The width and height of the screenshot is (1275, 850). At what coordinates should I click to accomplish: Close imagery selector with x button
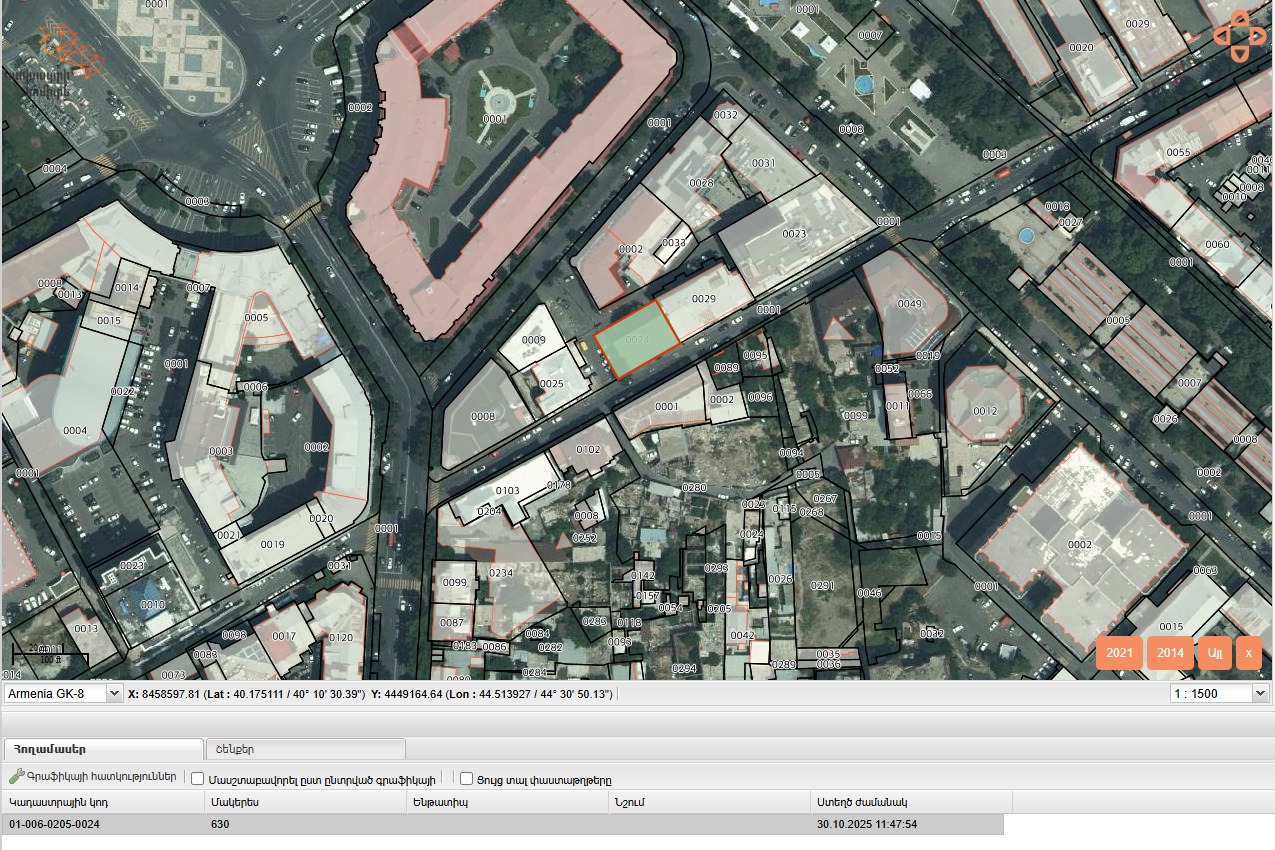coord(1248,653)
